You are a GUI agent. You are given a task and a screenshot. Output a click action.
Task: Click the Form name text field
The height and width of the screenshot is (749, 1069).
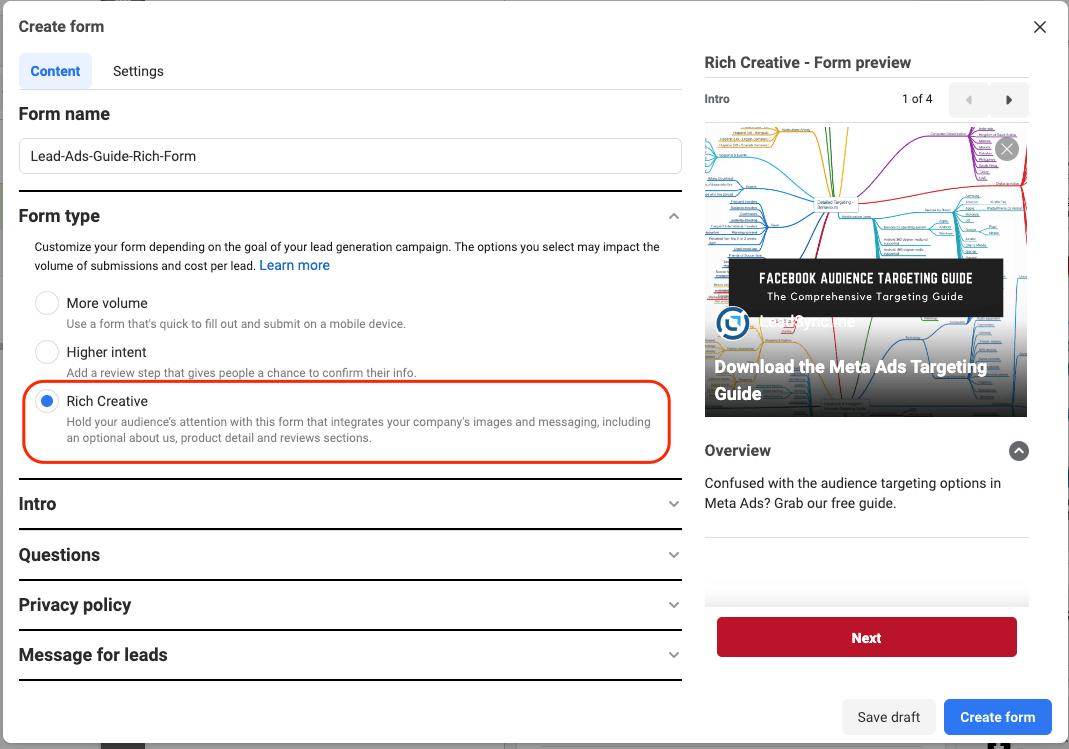(x=350, y=156)
